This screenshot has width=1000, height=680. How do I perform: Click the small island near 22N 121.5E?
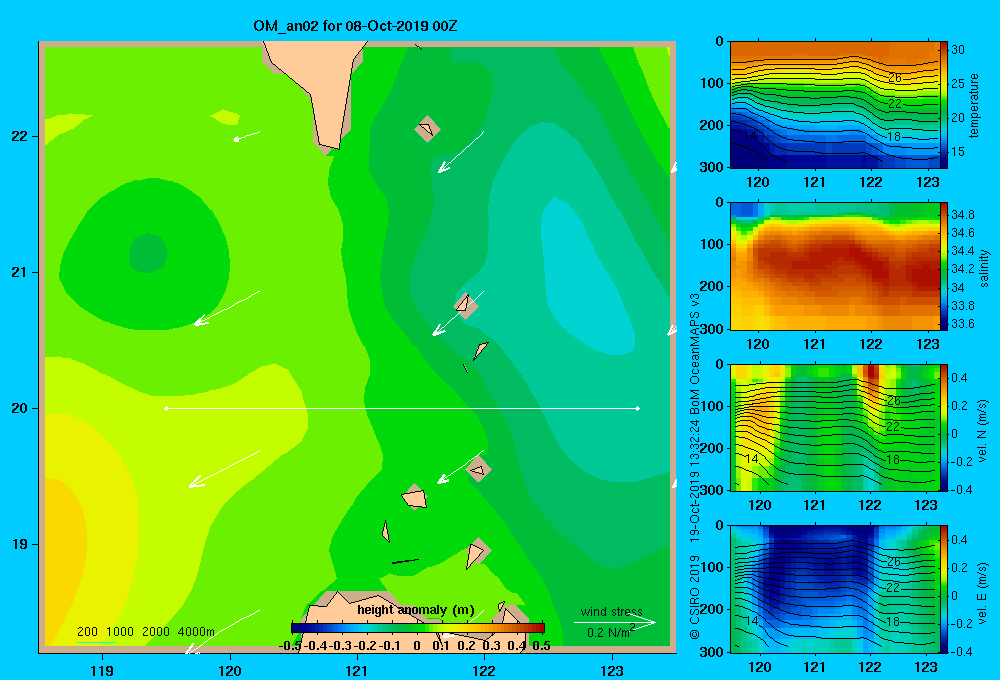click(427, 129)
